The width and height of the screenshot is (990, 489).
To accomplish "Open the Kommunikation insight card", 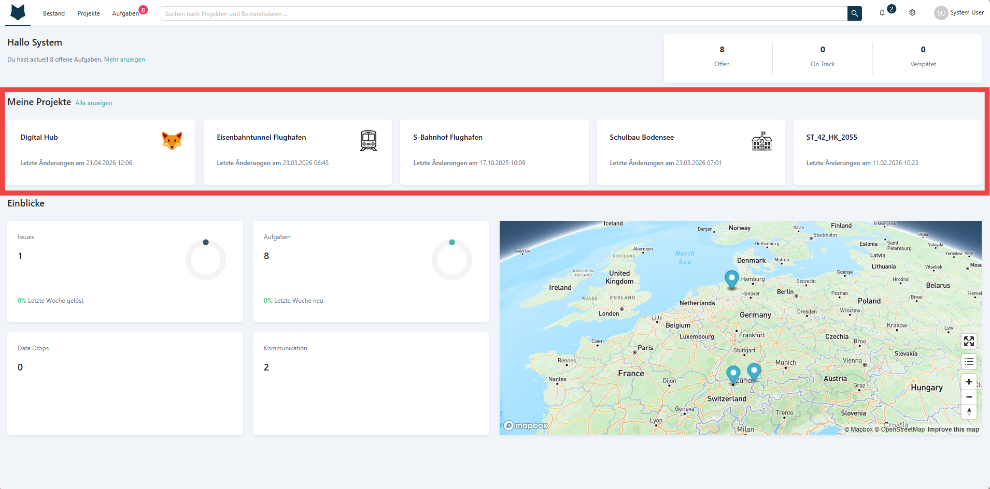I will point(371,383).
